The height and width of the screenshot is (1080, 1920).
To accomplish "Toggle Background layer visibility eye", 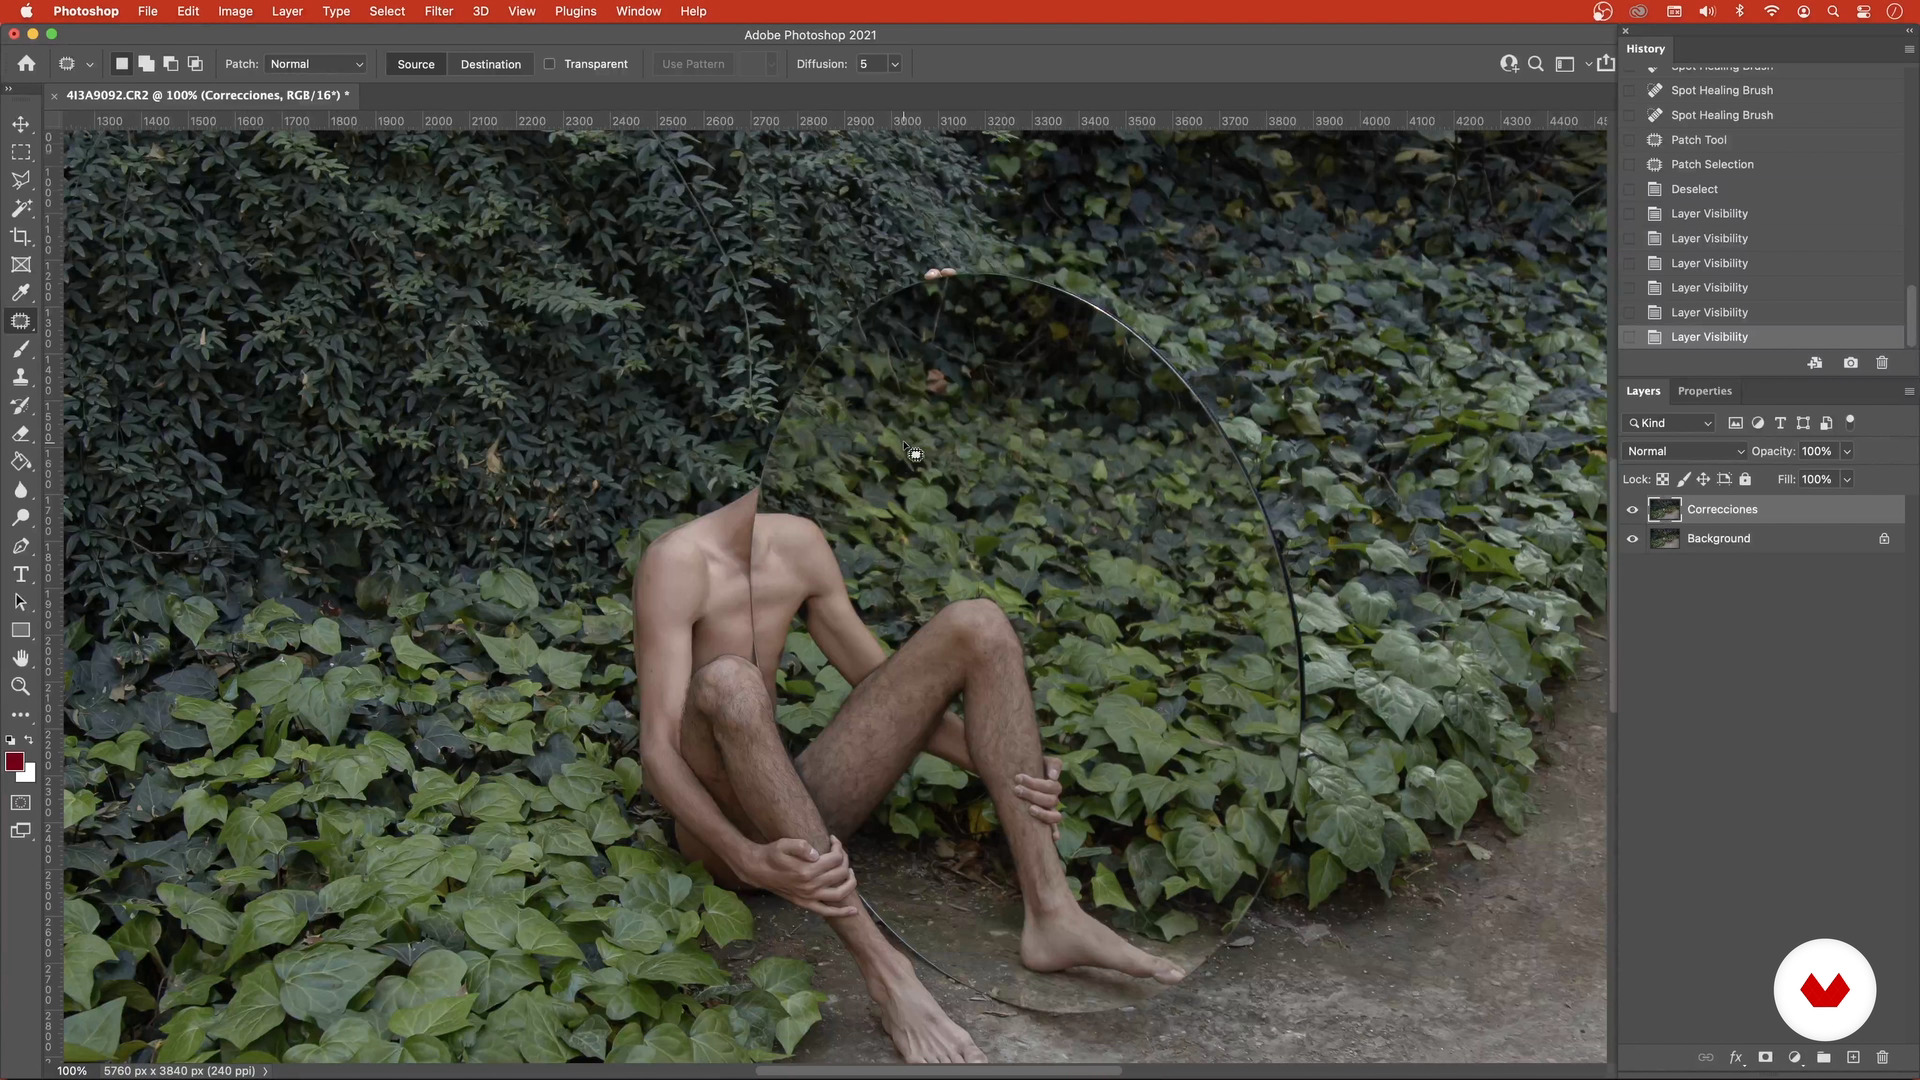I will pyautogui.click(x=1632, y=539).
